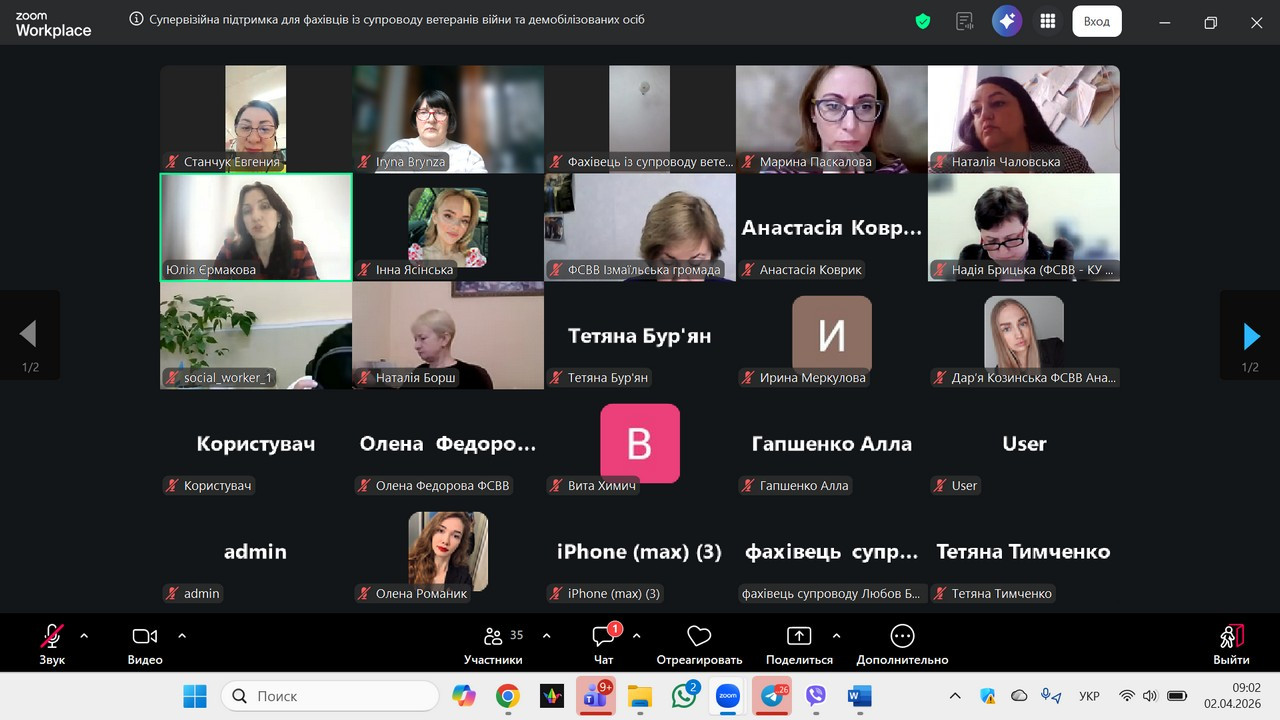Select Наталія Чаловська's video tile
The height and width of the screenshot is (720, 1280).
(1024, 119)
